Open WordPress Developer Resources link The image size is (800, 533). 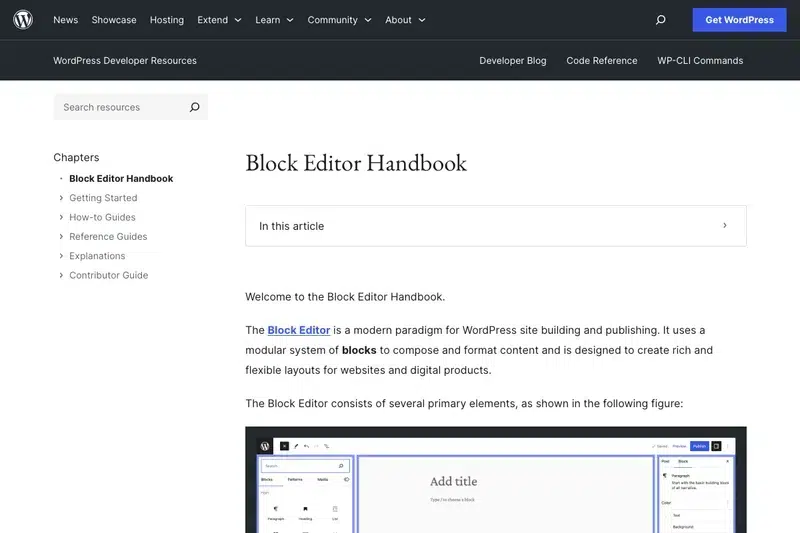125,61
